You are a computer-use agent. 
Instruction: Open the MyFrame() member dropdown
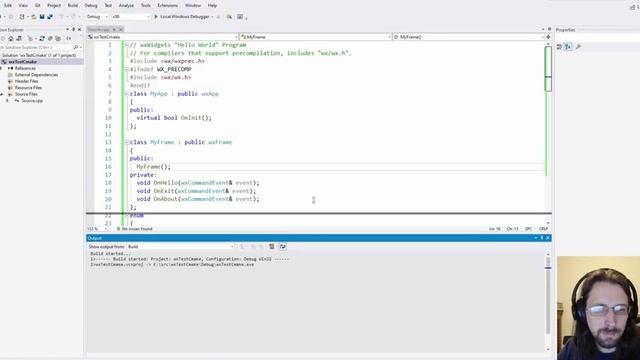pyautogui.click(x=469, y=37)
